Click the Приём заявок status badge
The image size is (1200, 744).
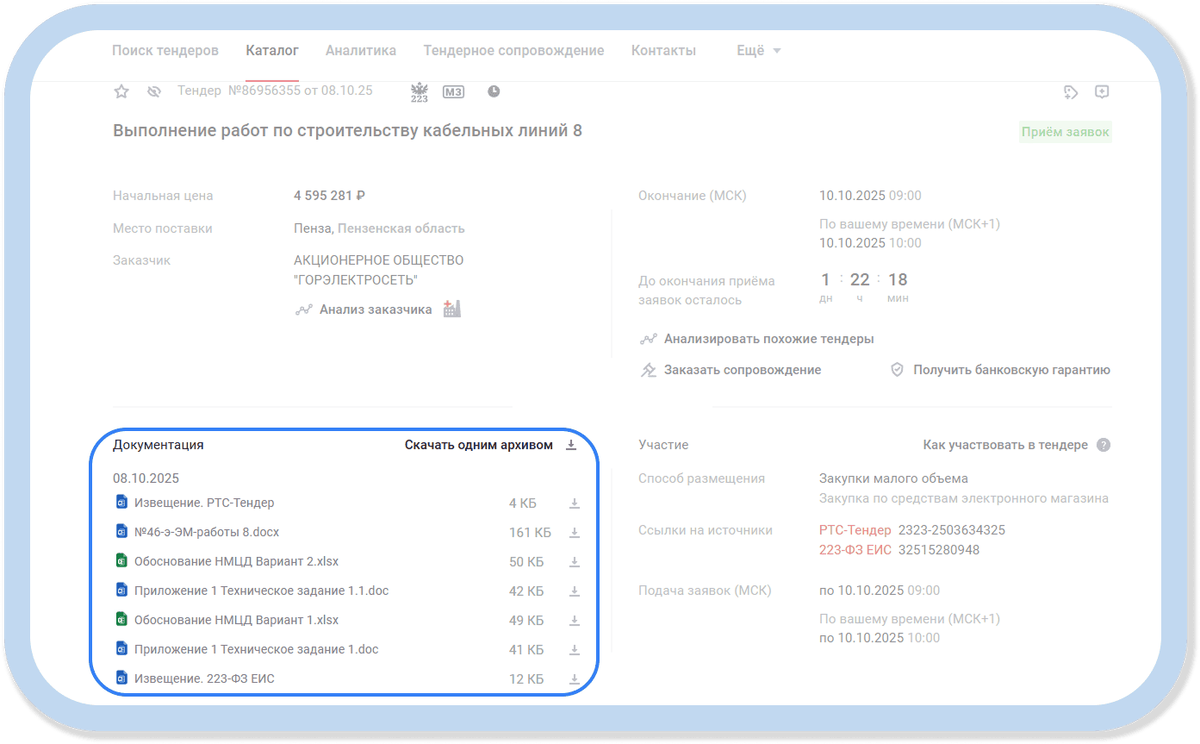(1065, 132)
